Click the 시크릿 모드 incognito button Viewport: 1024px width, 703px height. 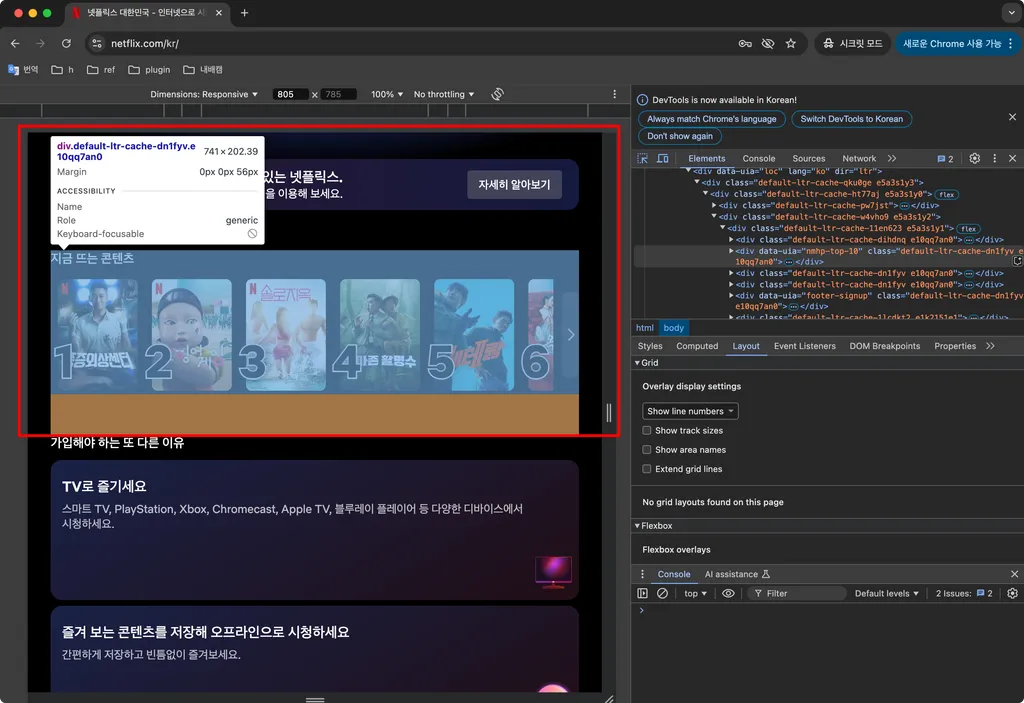[x=852, y=43]
